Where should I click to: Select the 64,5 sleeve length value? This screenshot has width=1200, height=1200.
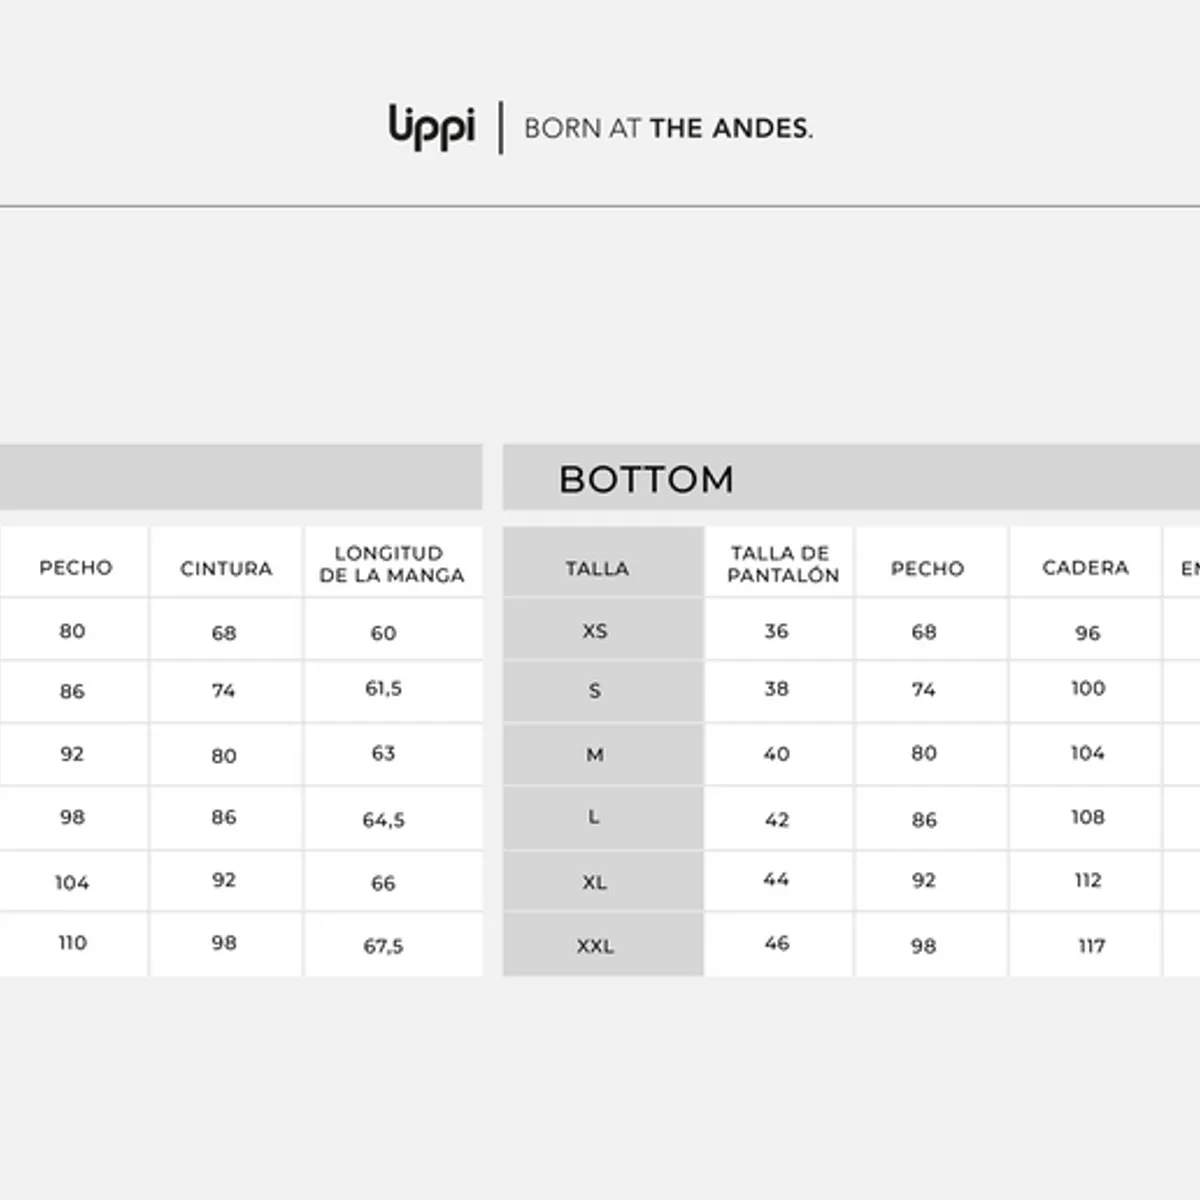pyautogui.click(x=384, y=820)
